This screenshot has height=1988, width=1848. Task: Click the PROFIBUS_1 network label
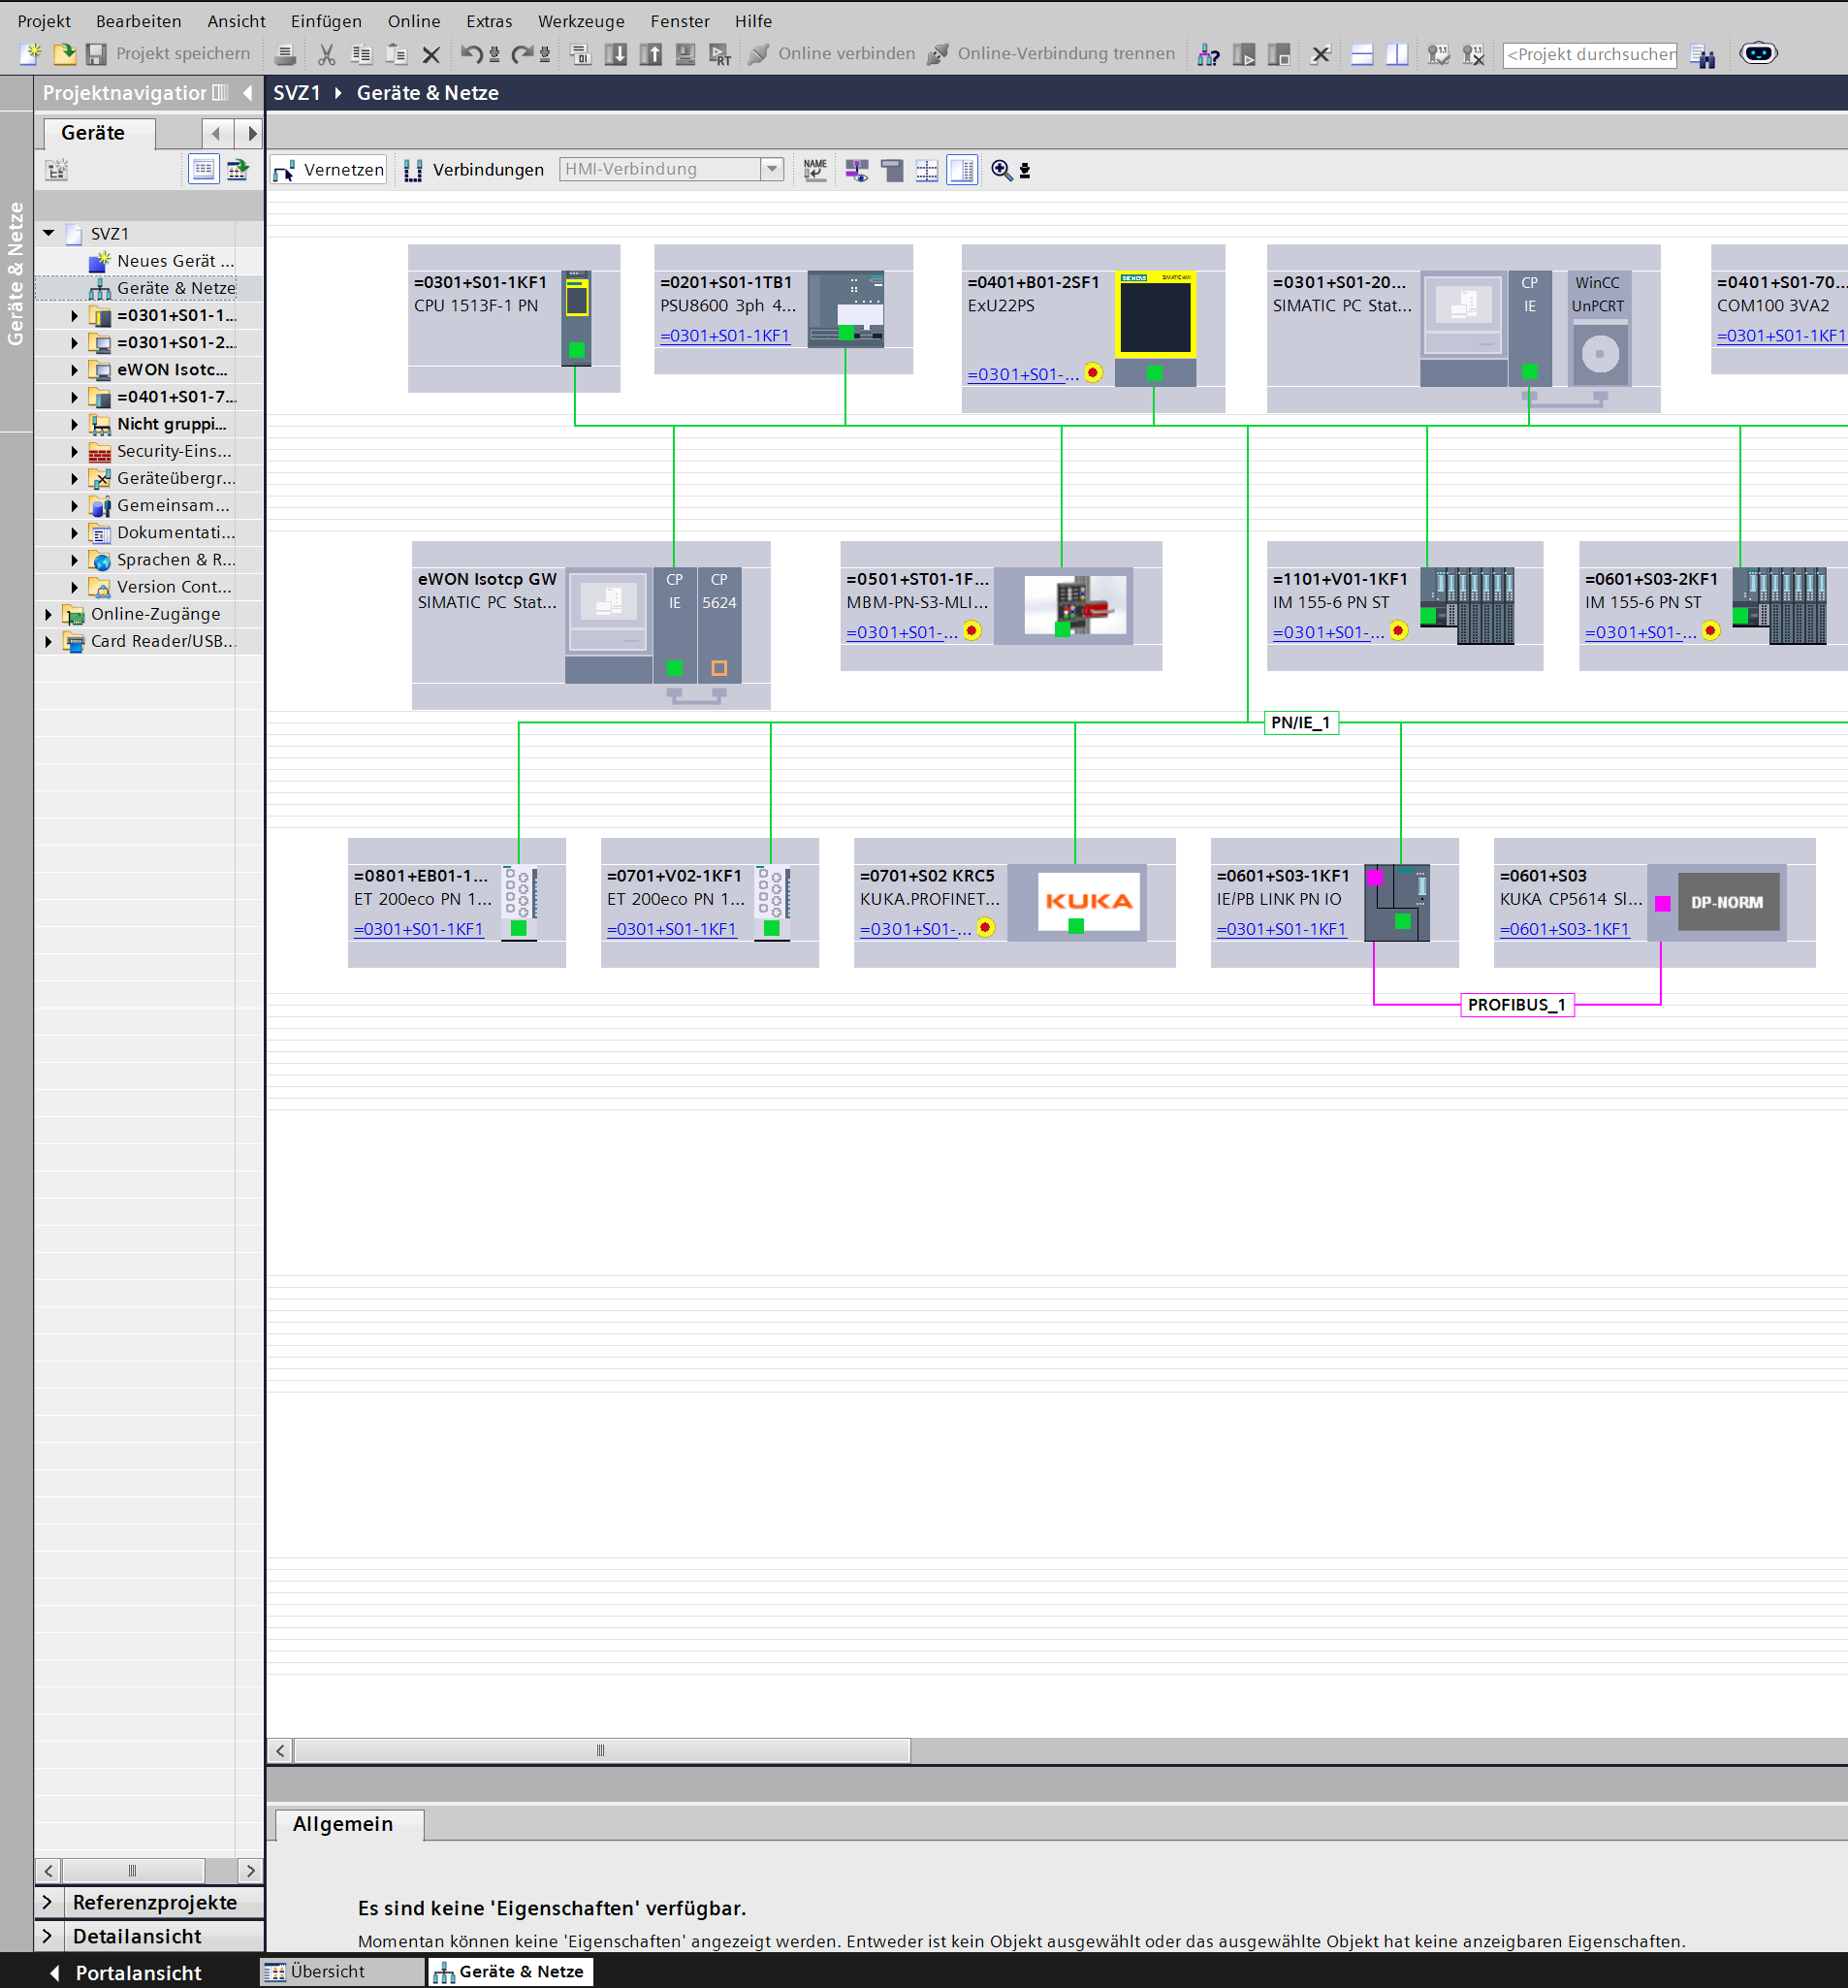(x=1517, y=1004)
